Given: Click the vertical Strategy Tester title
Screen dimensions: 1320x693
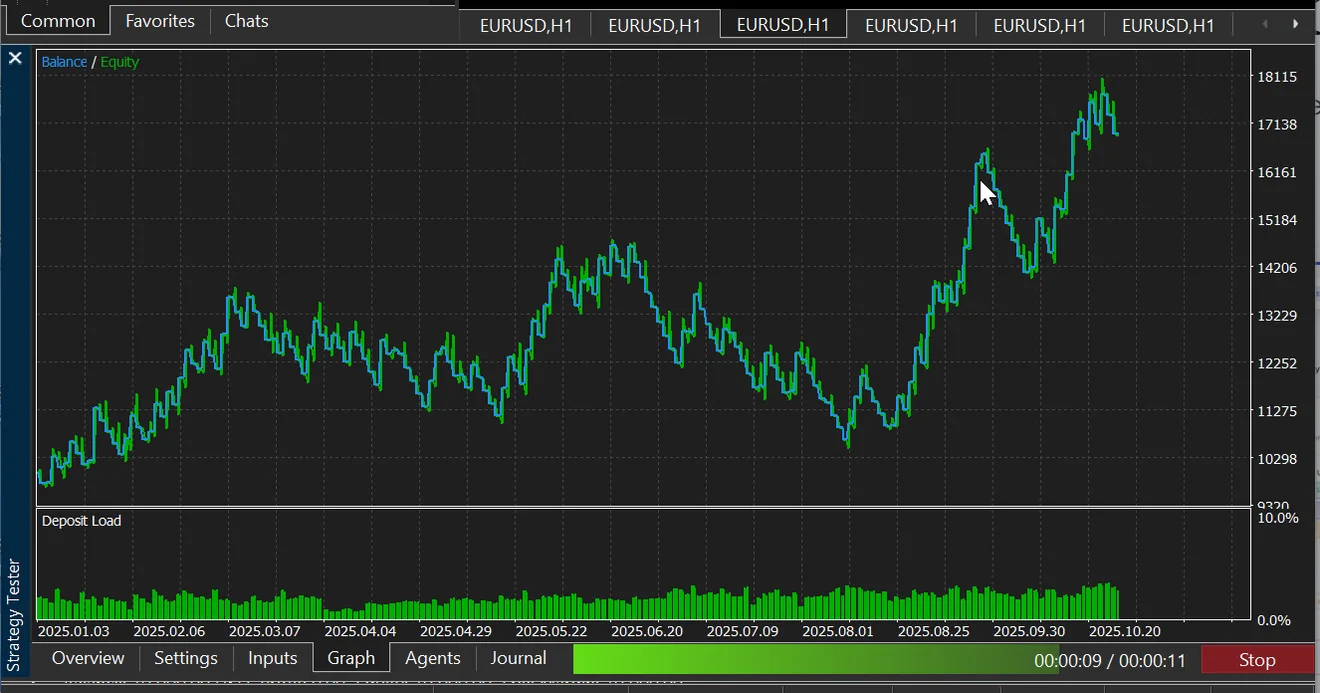Looking at the screenshot, I should tap(14, 615).
